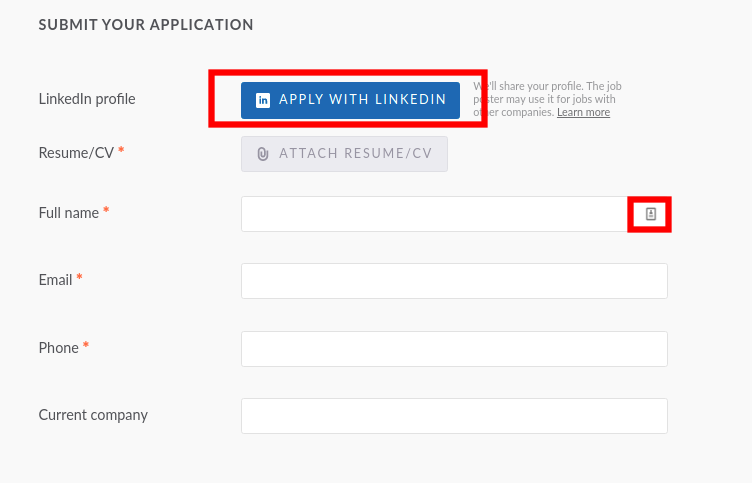Click the autofill contact icon in the Full name field

(650, 214)
